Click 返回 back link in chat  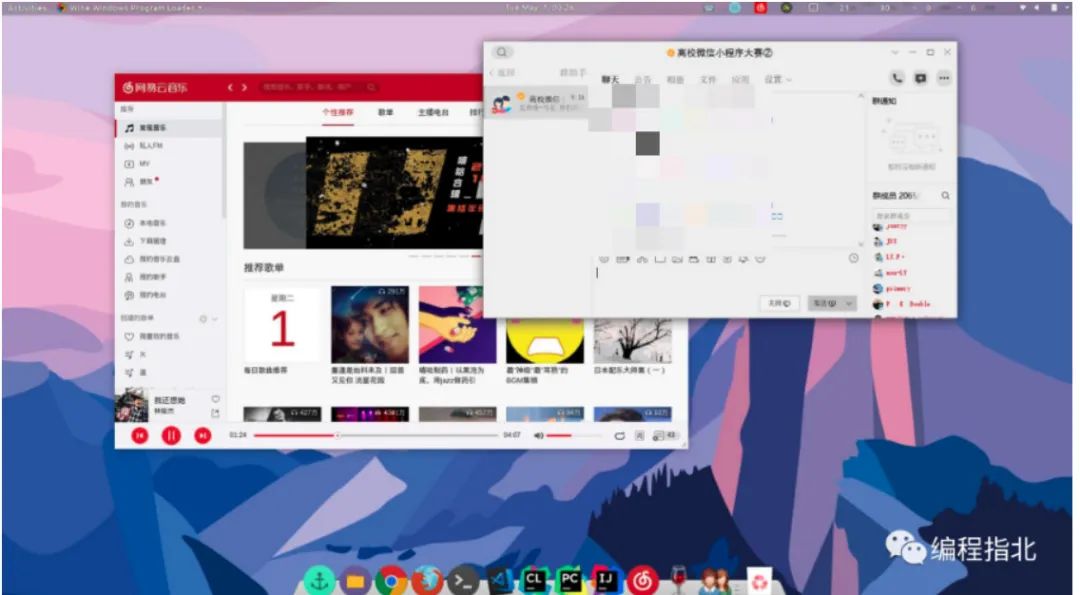click(x=503, y=72)
